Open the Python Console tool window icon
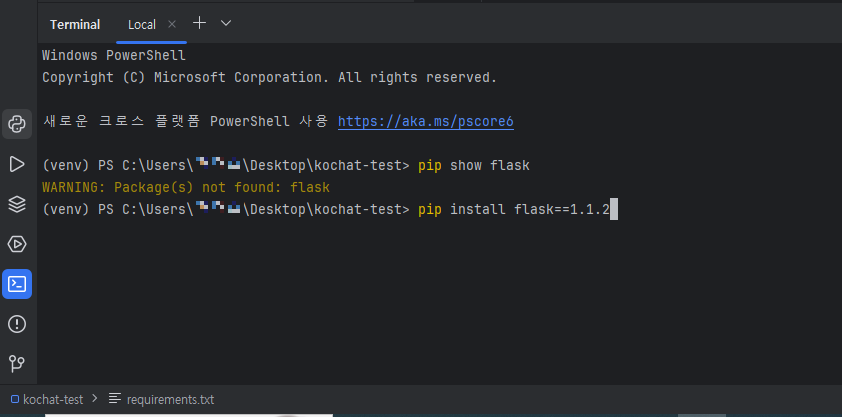 tap(17, 124)
